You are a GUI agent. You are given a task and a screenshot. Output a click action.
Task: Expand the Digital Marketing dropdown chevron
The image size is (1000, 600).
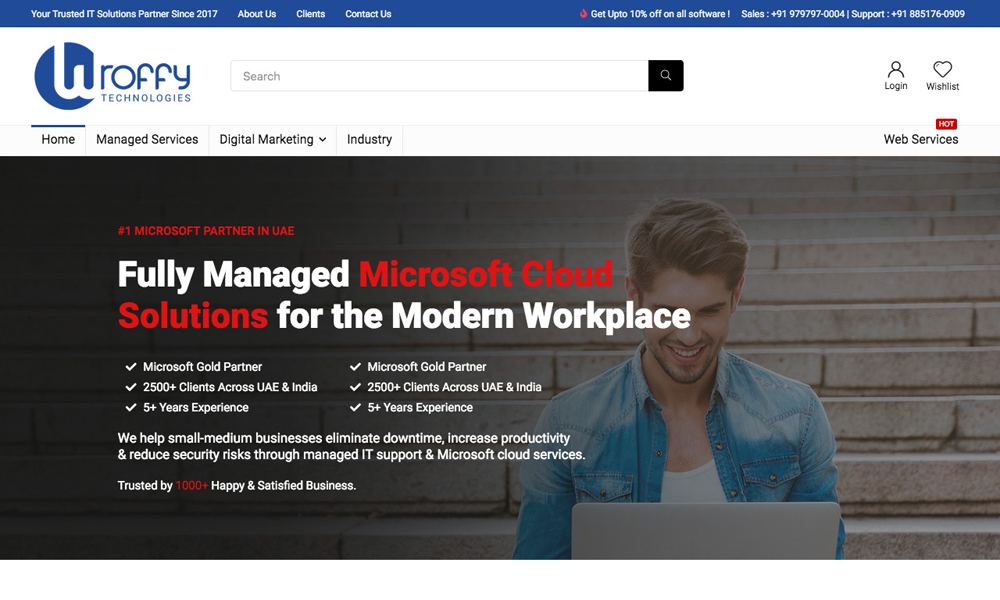322,140
